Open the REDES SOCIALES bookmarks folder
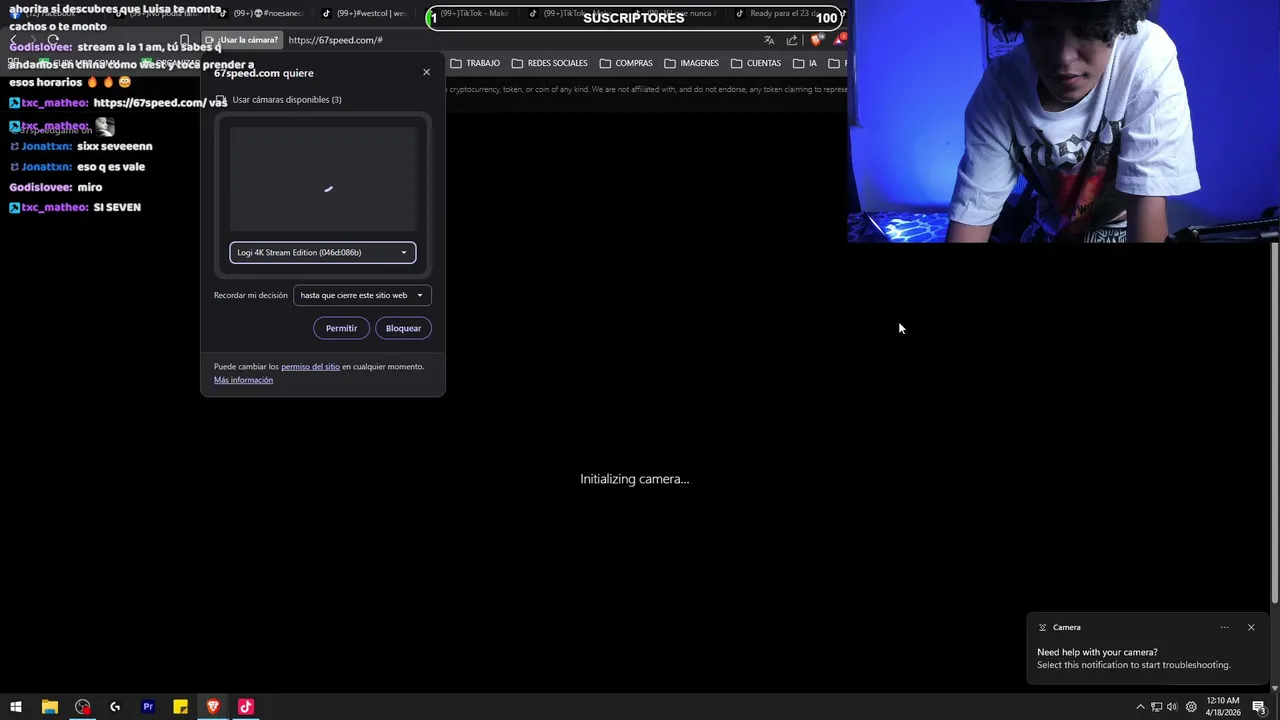This screenshot has width=1280, height=720. [549, 63]
